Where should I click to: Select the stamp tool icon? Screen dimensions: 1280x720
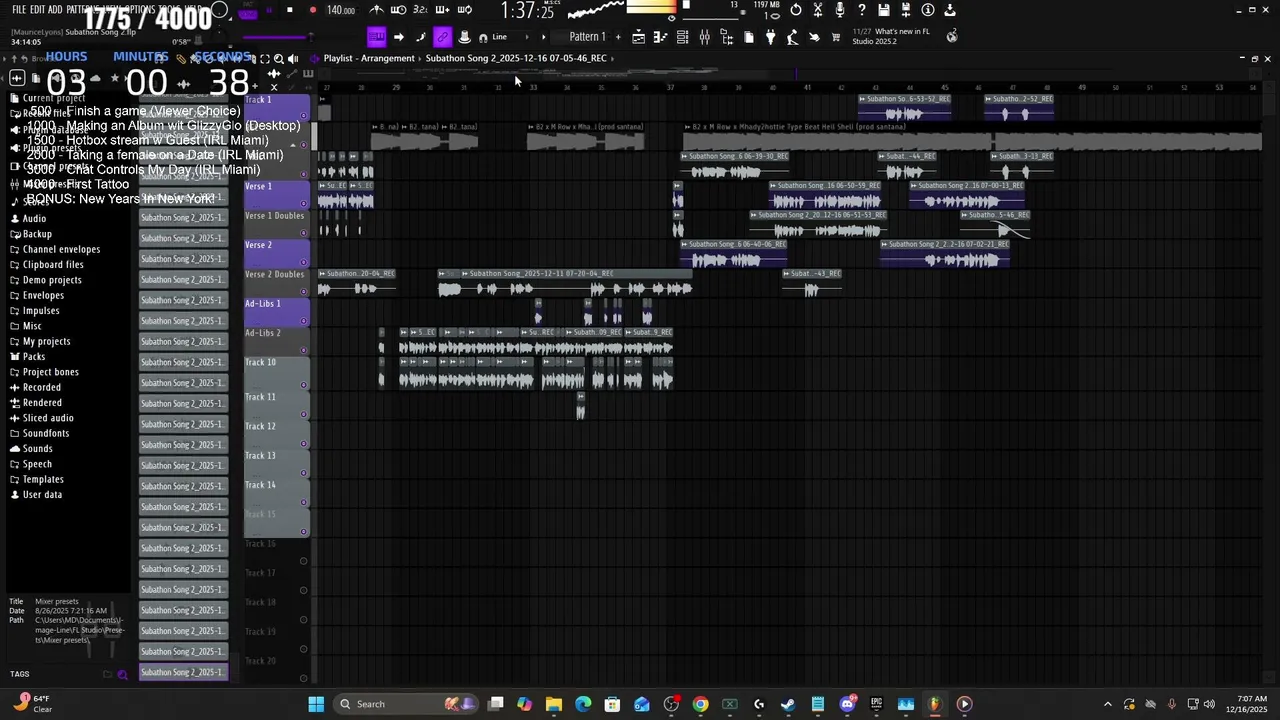(464, 37)
